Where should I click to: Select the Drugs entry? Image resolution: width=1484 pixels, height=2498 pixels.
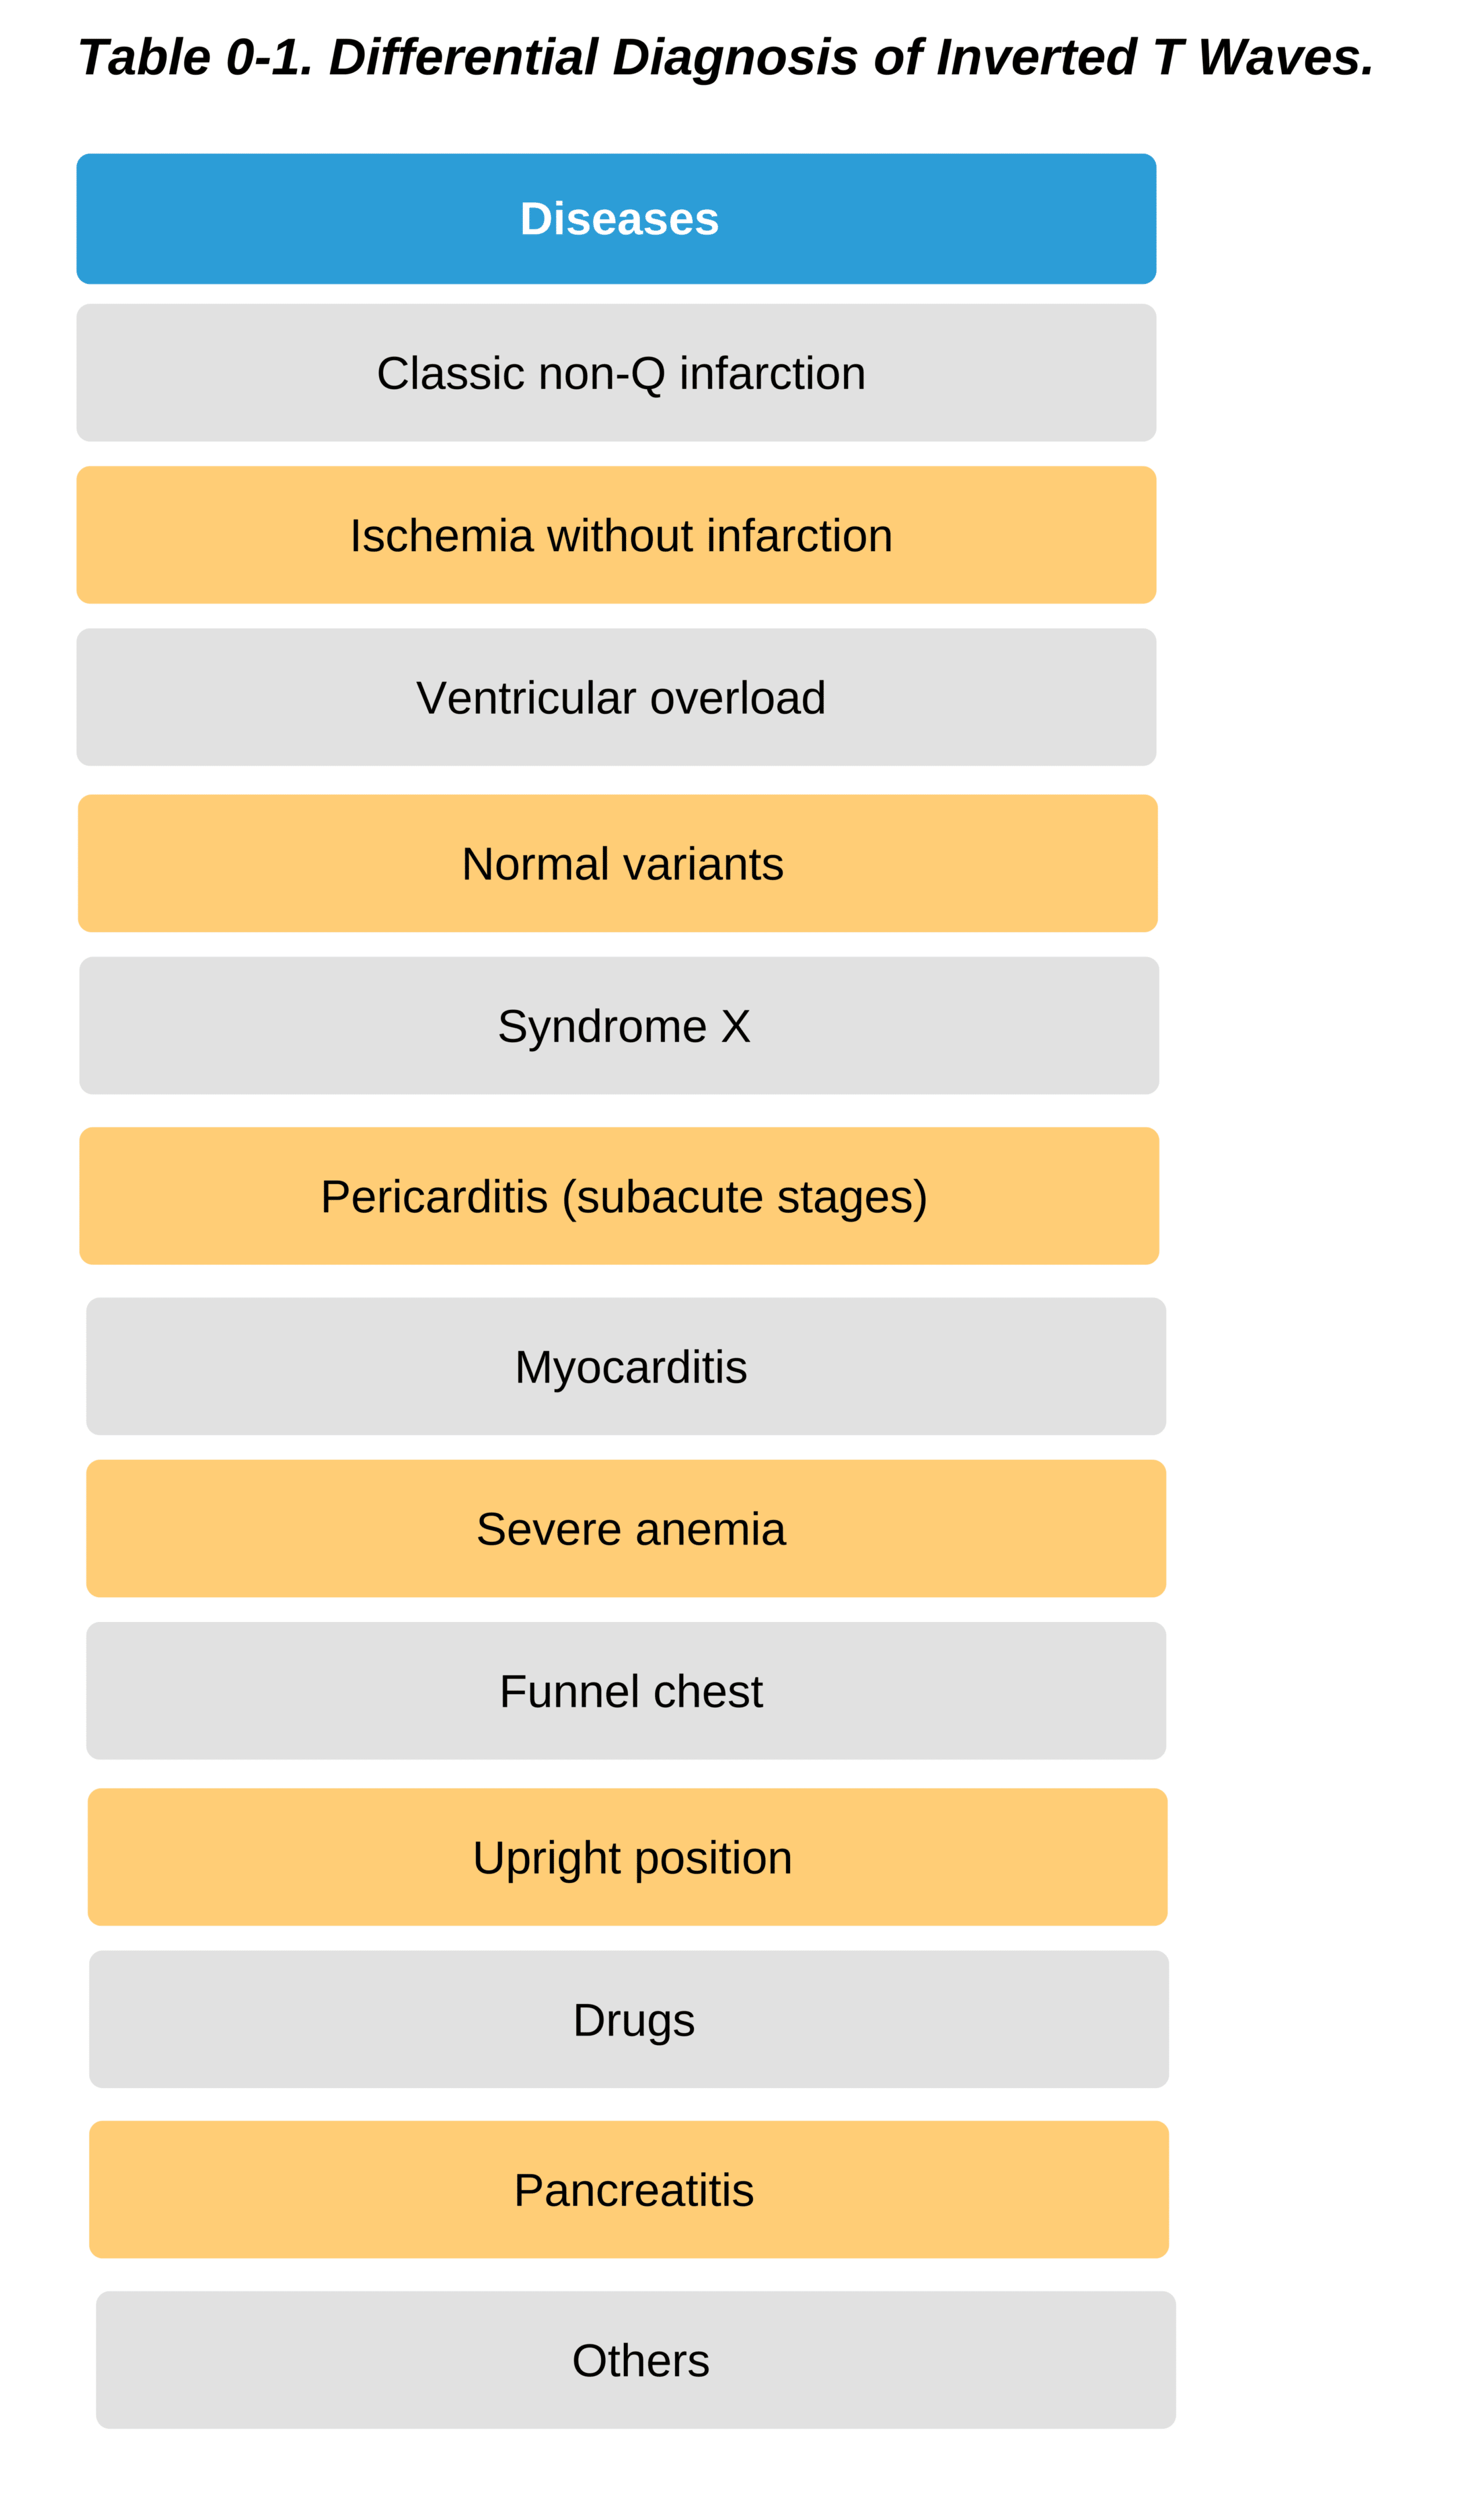click(629, 2020)
